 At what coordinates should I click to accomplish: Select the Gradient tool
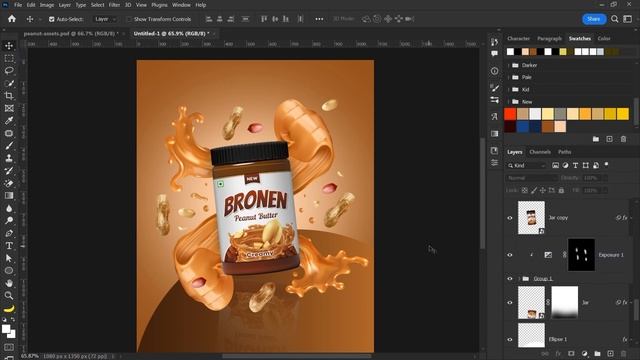(9, 196)
